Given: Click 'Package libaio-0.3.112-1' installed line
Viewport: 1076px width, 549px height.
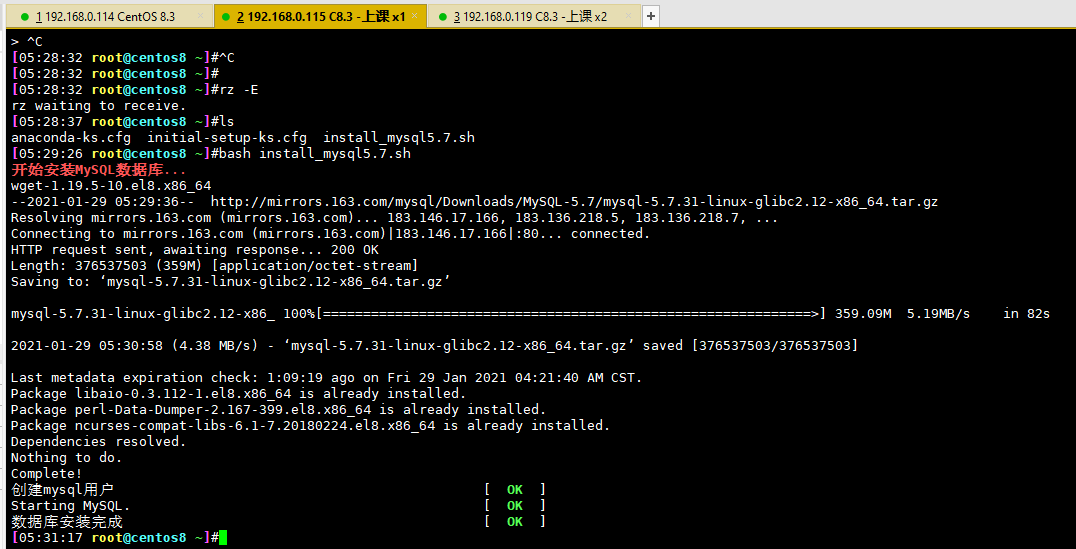Looking at the screenshot, I should 239,393.
